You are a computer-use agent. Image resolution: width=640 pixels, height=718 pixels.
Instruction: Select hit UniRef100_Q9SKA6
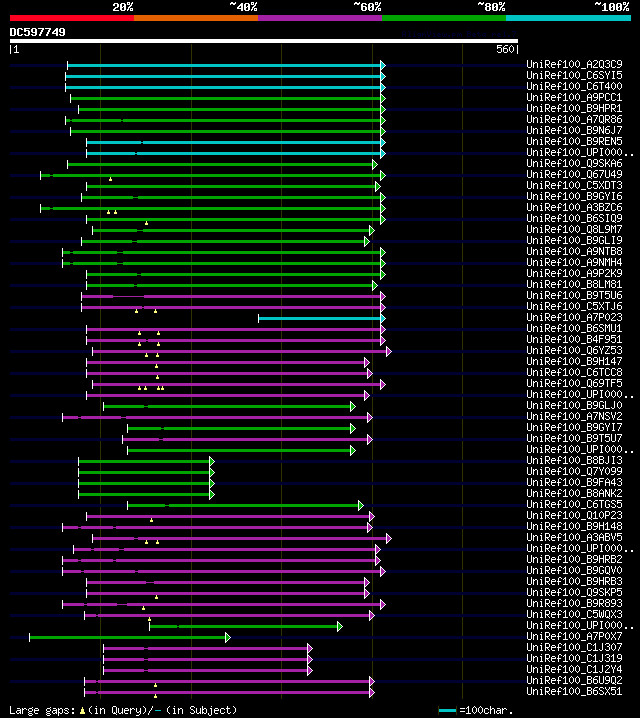click(x=574, y=163)
